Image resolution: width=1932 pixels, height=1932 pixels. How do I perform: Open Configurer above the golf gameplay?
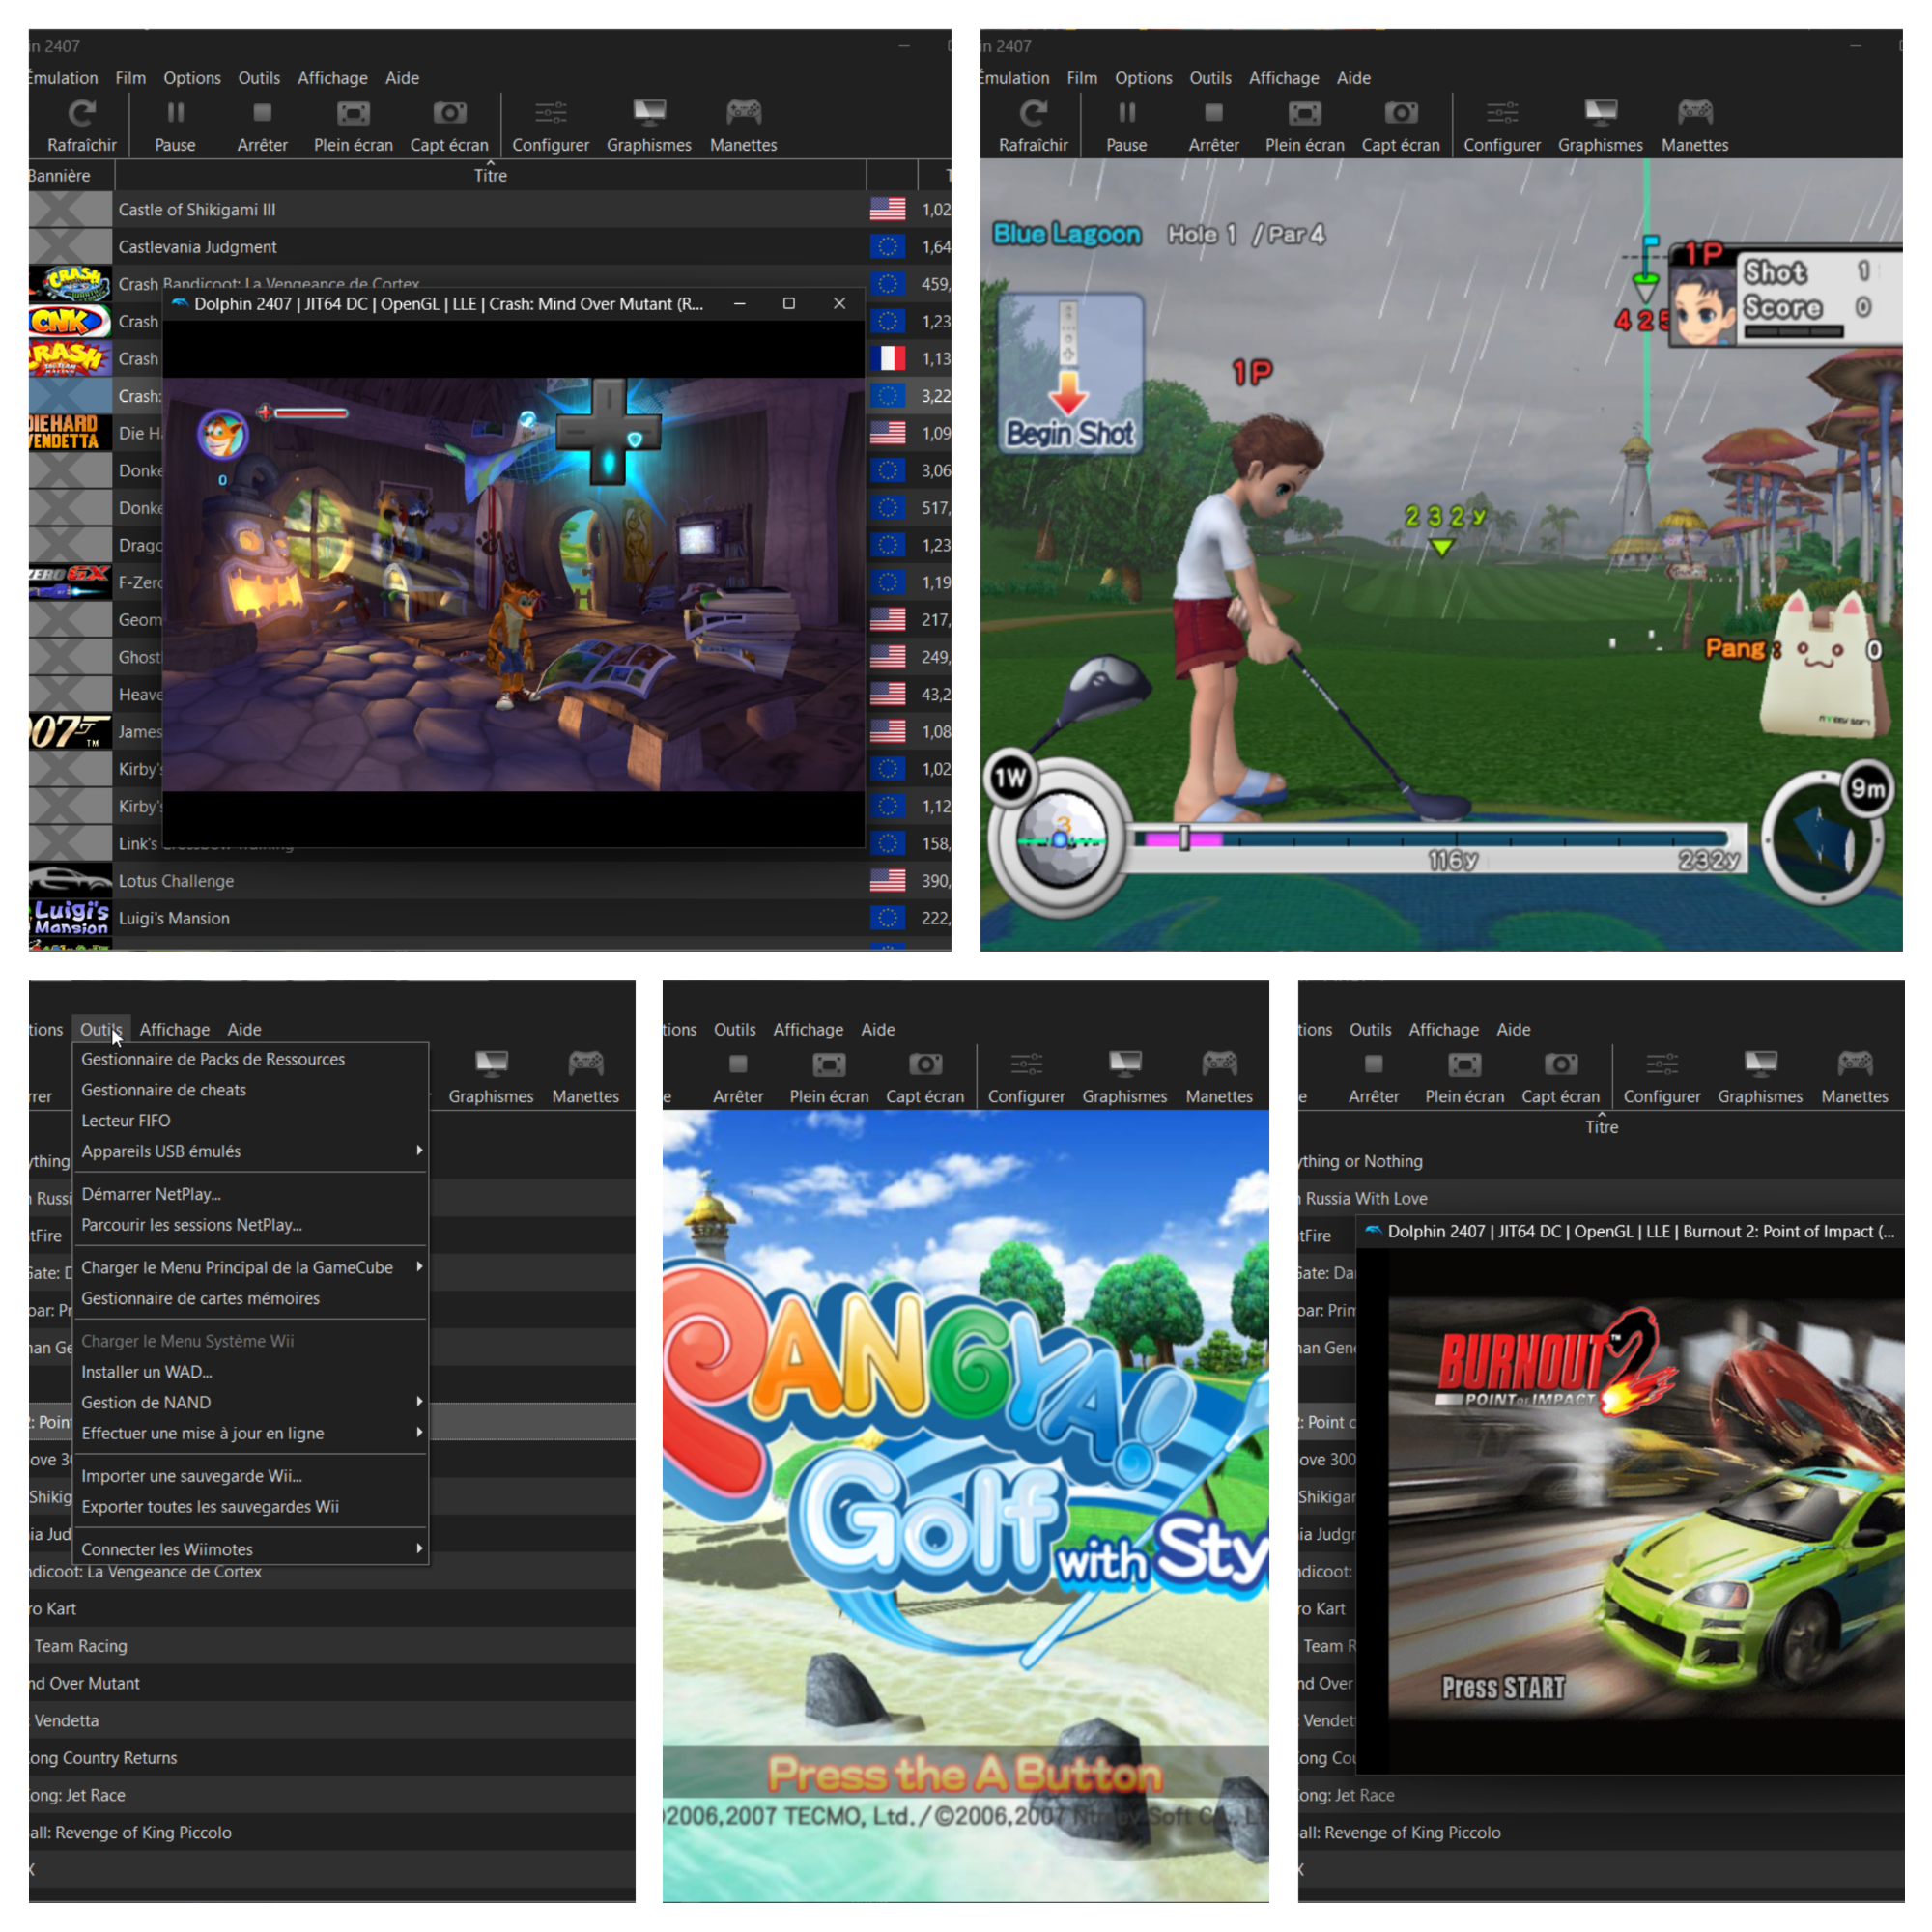(x=1501, y=125)
